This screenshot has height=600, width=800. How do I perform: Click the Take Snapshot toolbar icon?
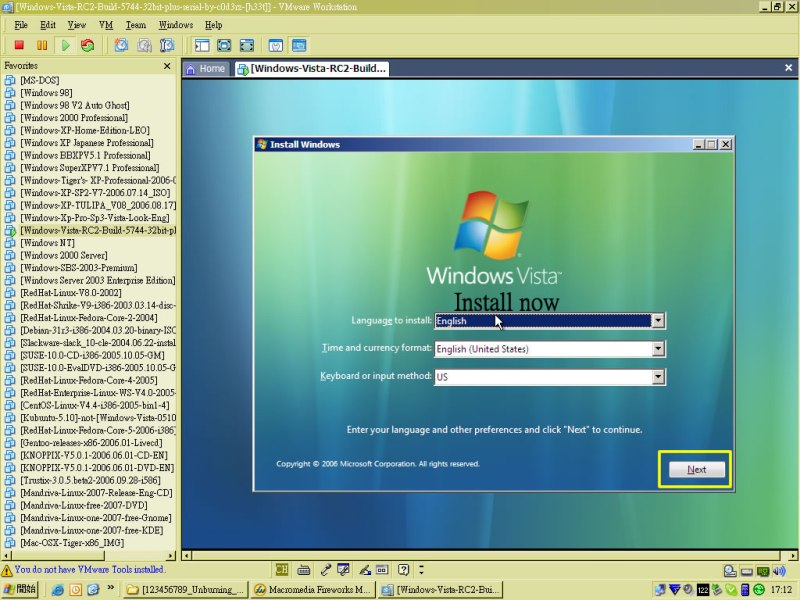click(x=121, y=45)
